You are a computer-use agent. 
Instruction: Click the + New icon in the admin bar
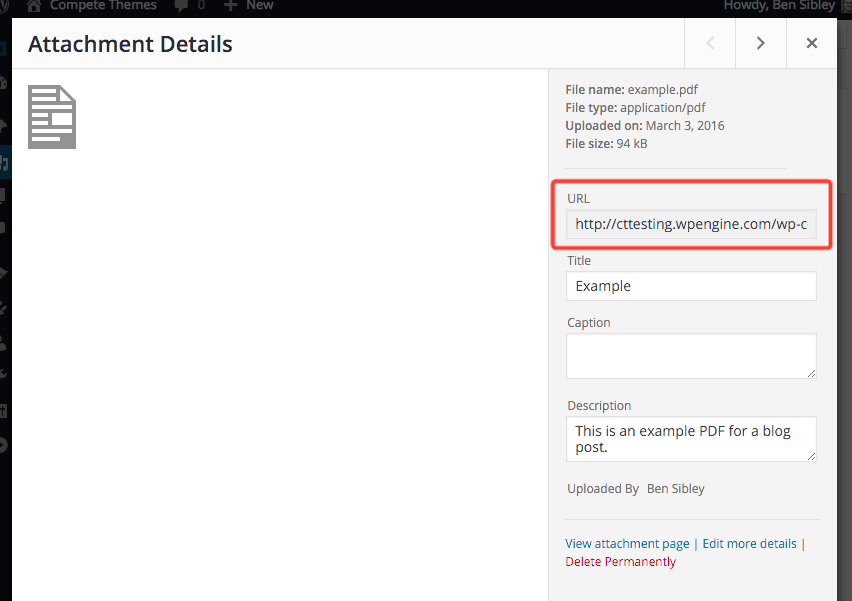(x=232, y=6)
